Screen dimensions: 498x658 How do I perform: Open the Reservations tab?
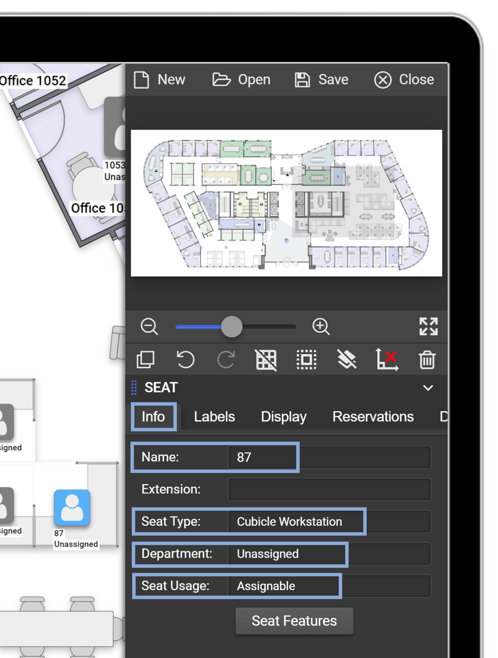pos(373,417)
